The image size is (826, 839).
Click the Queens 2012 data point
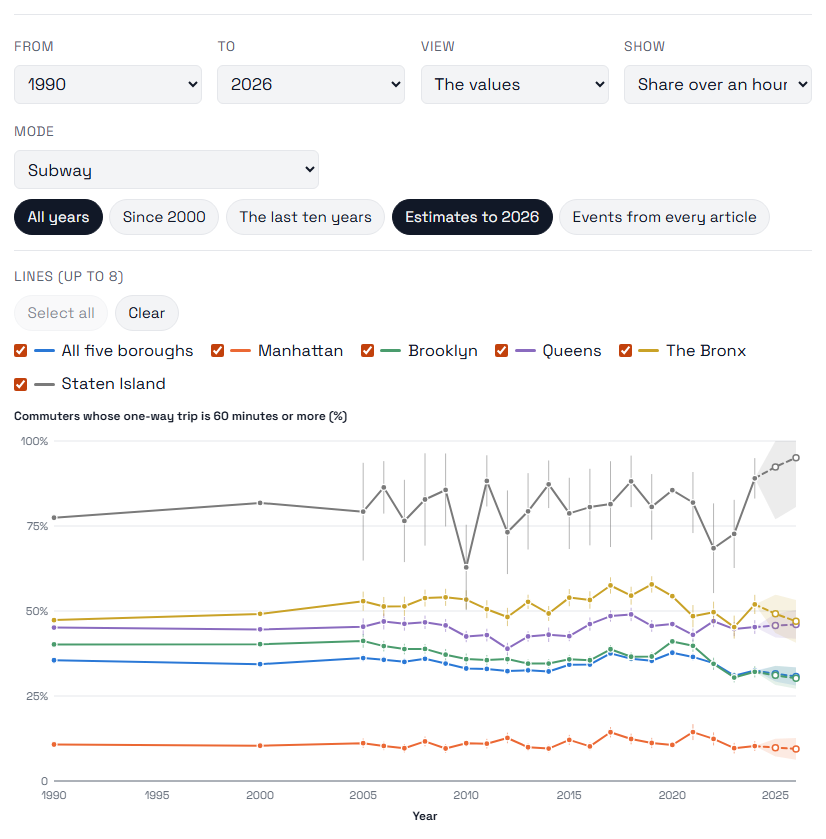tap(508, 649)
